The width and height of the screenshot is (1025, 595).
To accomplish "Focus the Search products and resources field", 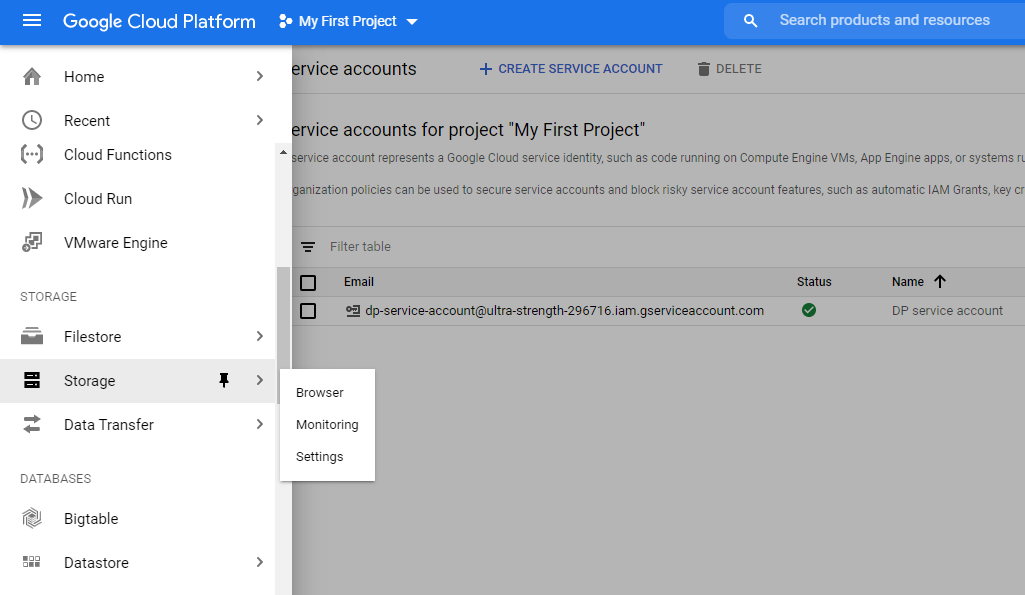I will click(884, 20).
